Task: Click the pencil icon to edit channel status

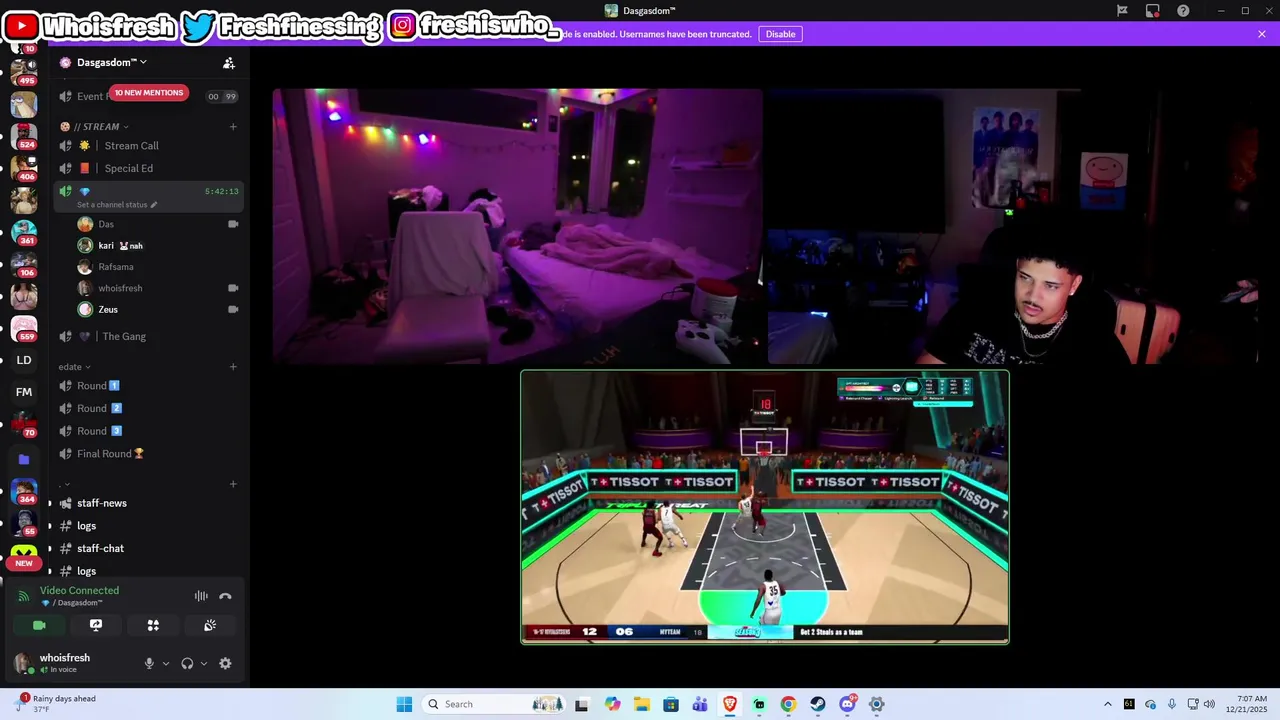Action: tap(154, 205)
